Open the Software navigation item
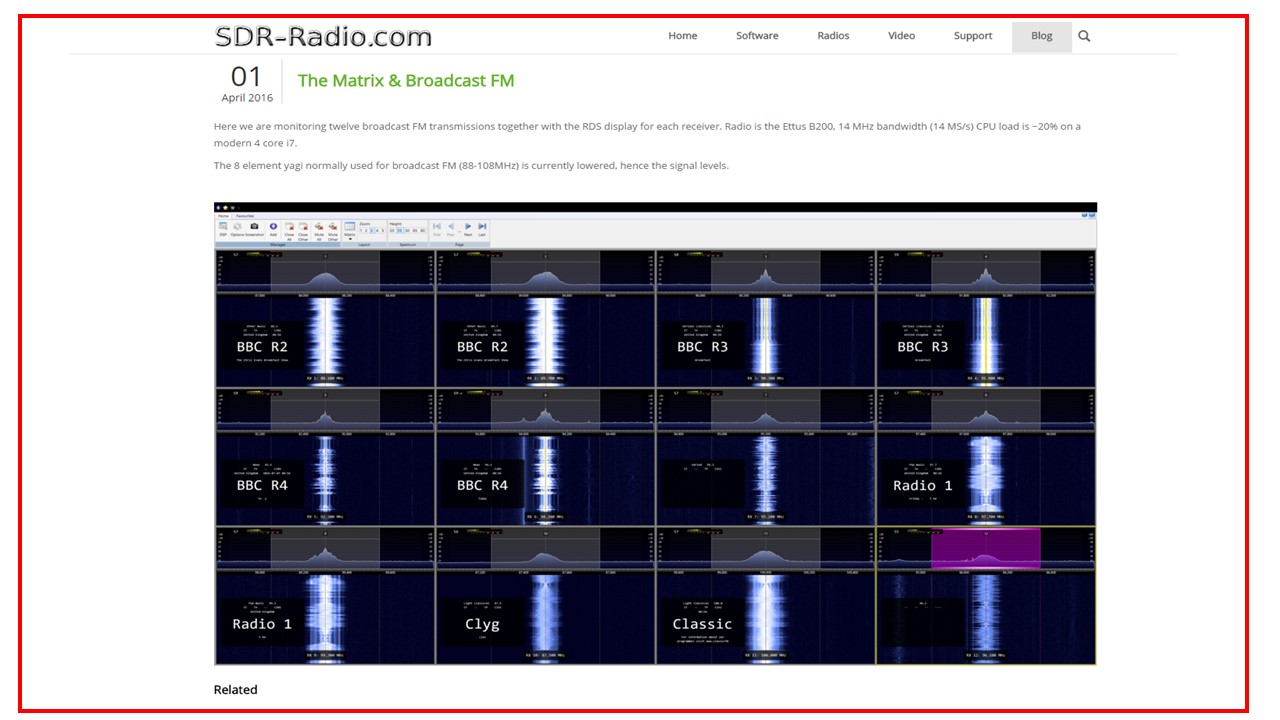The width and height of the screenshot is (1280, 720). coord(757,36)
